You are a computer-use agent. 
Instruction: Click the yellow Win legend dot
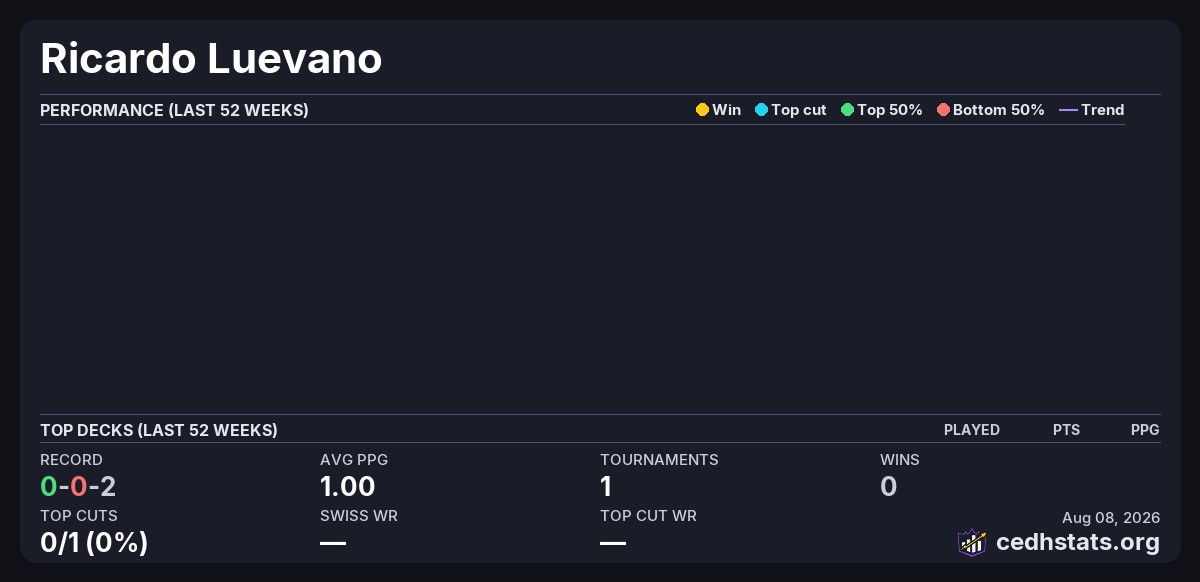point(702,110)
